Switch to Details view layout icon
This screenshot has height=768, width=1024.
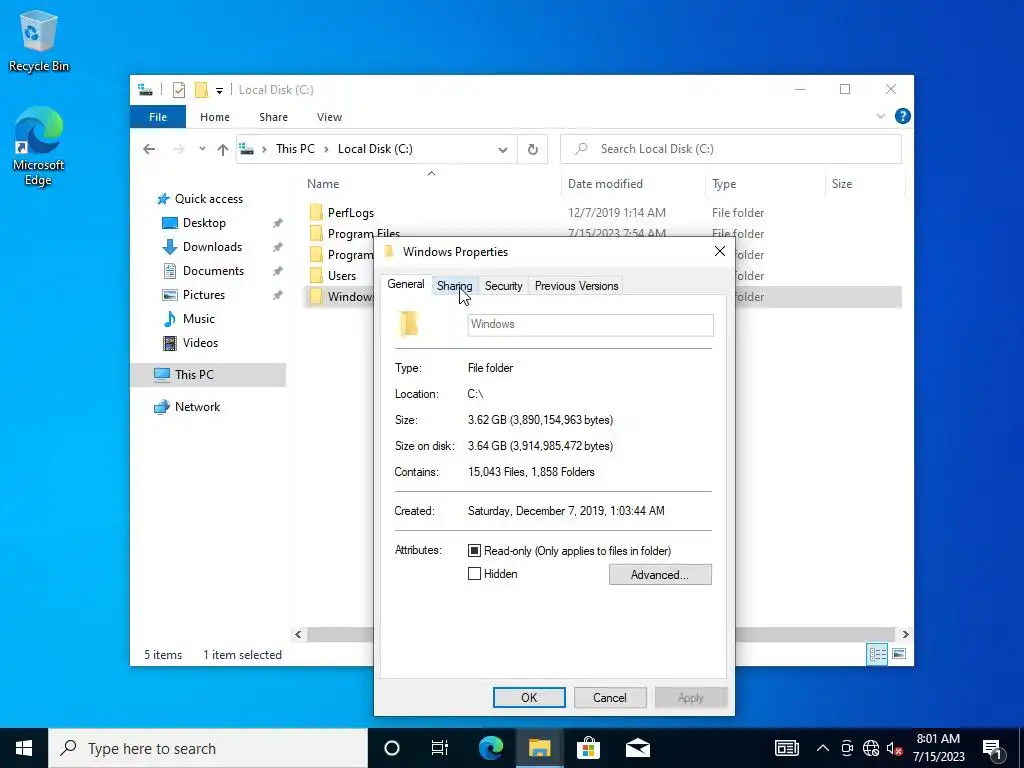[x=877, y=654]
